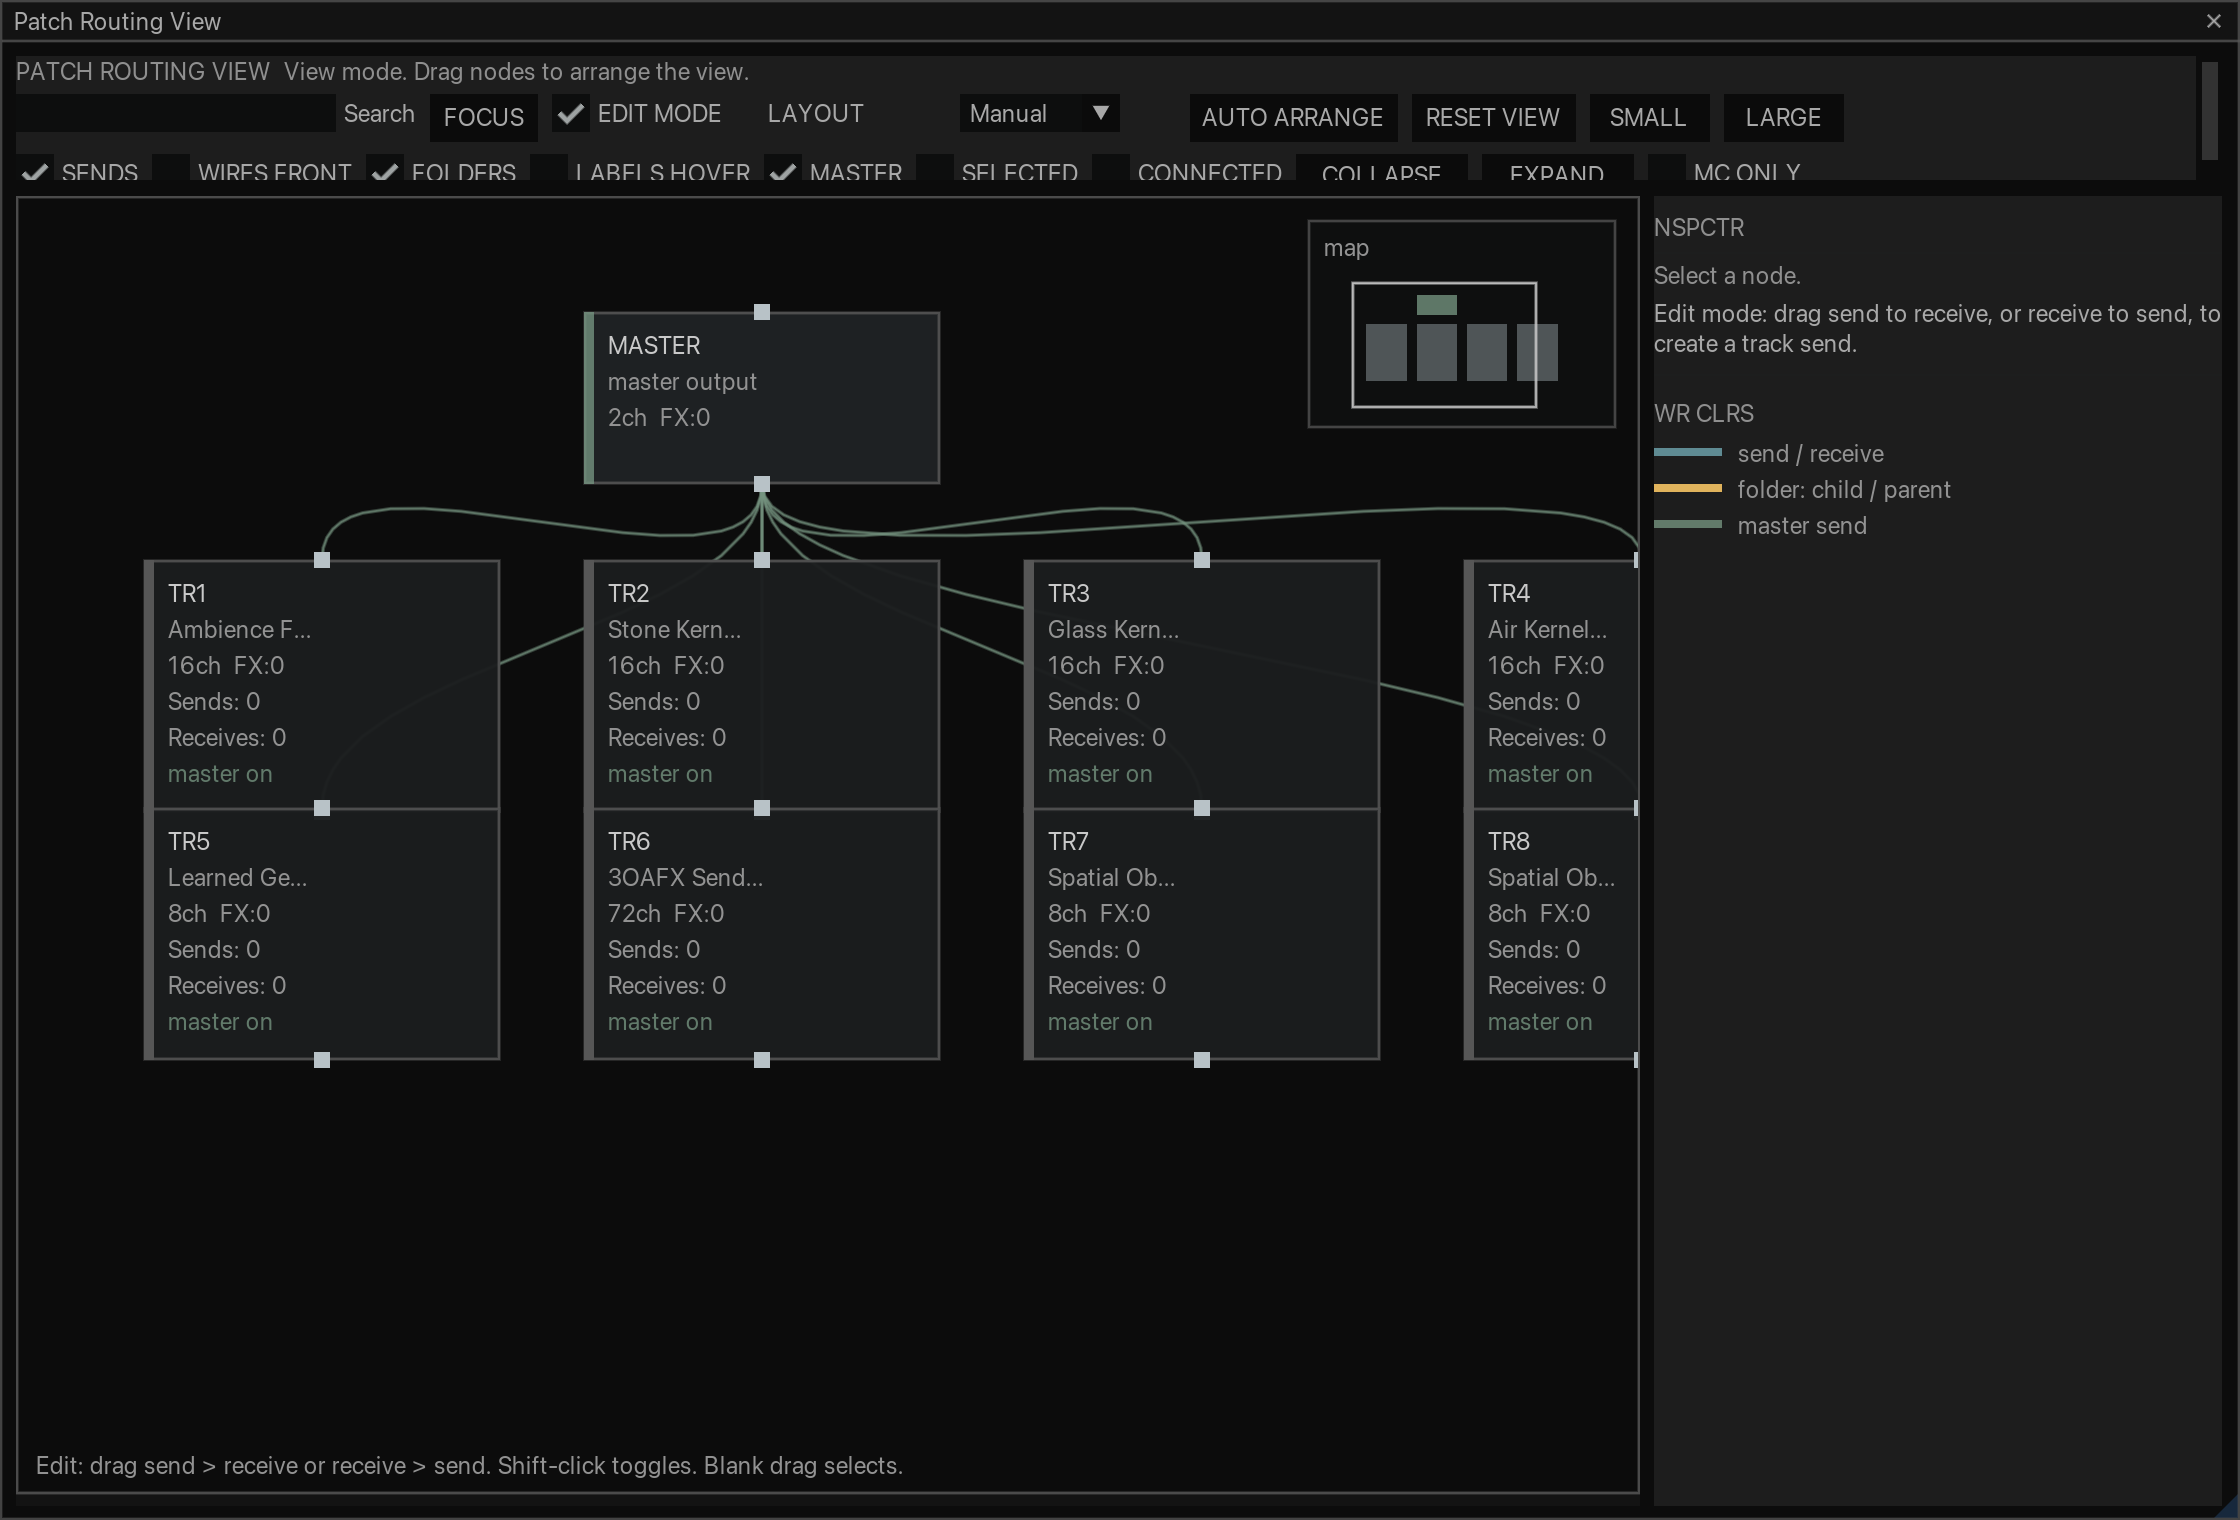Screen dimensions: 2240x1520
Task: Click TR5 bottom port handle
Action: (x=322, y=1060)
